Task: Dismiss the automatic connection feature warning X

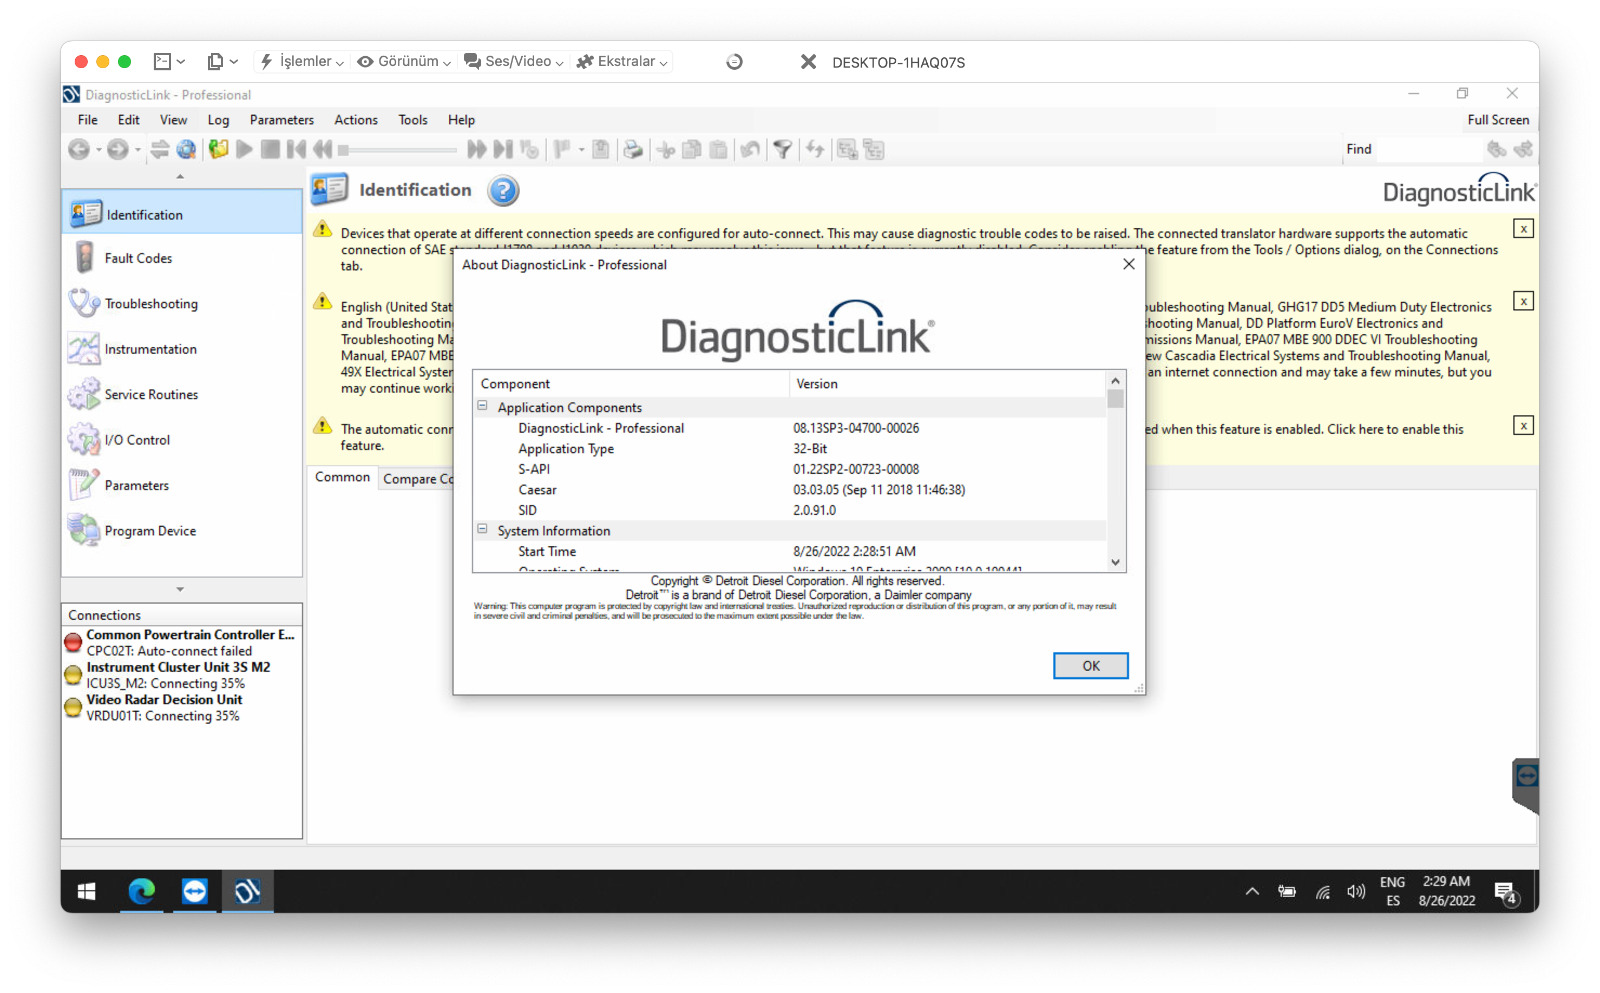Action: tap(1523, 426)
